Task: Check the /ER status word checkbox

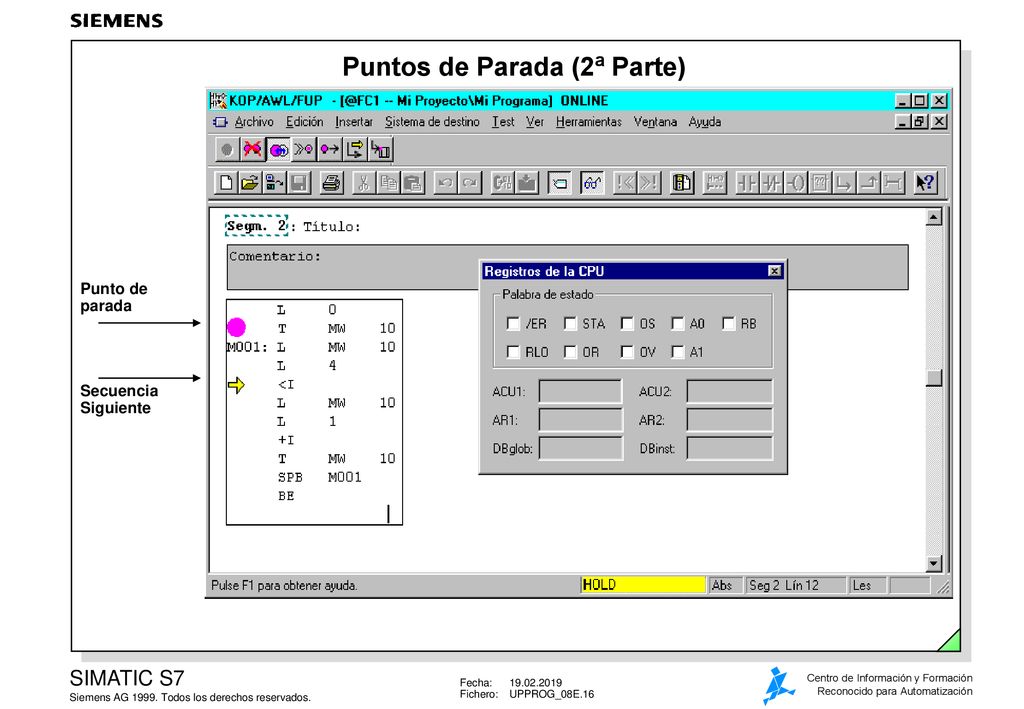Action: click(x=513, y=324)
